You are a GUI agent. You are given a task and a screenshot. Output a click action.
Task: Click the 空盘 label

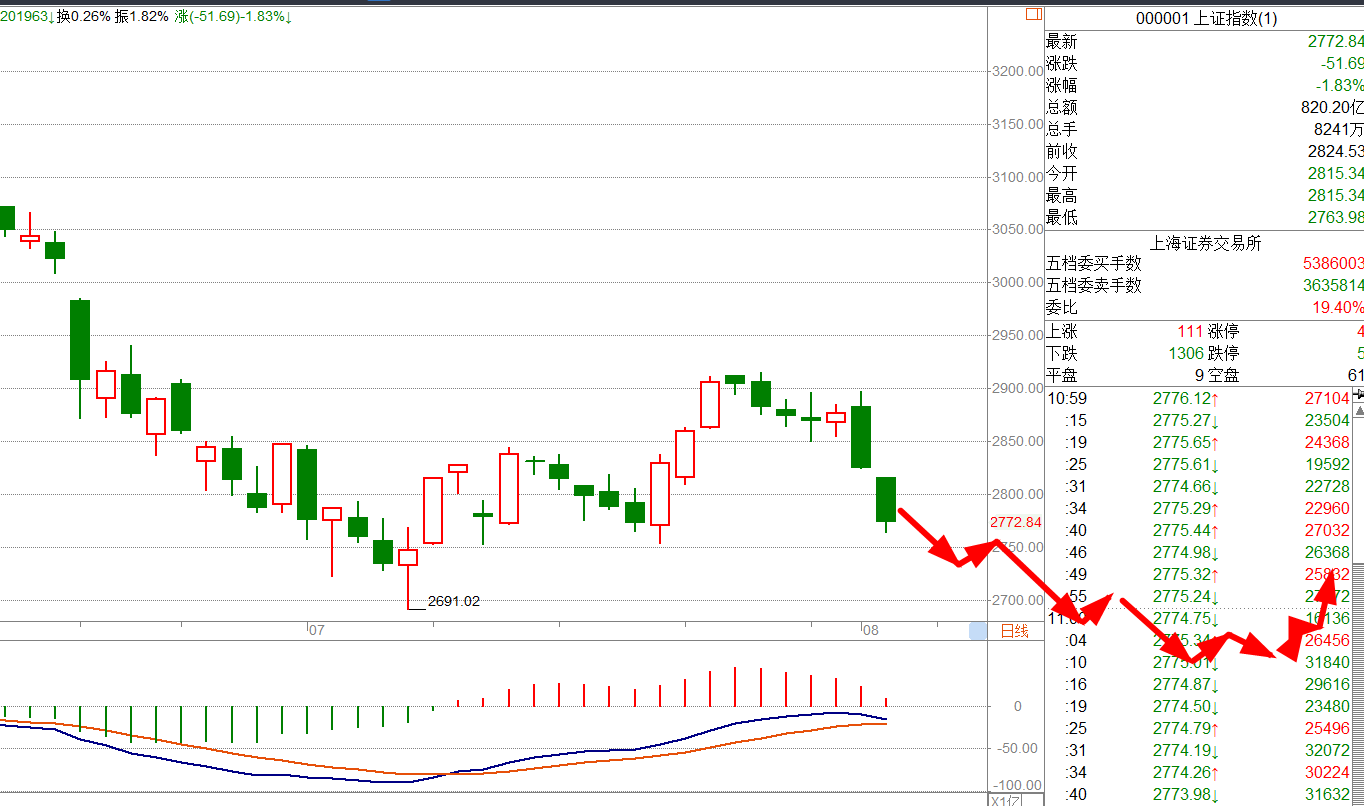pyautogui.click(x=1224, y=376)
